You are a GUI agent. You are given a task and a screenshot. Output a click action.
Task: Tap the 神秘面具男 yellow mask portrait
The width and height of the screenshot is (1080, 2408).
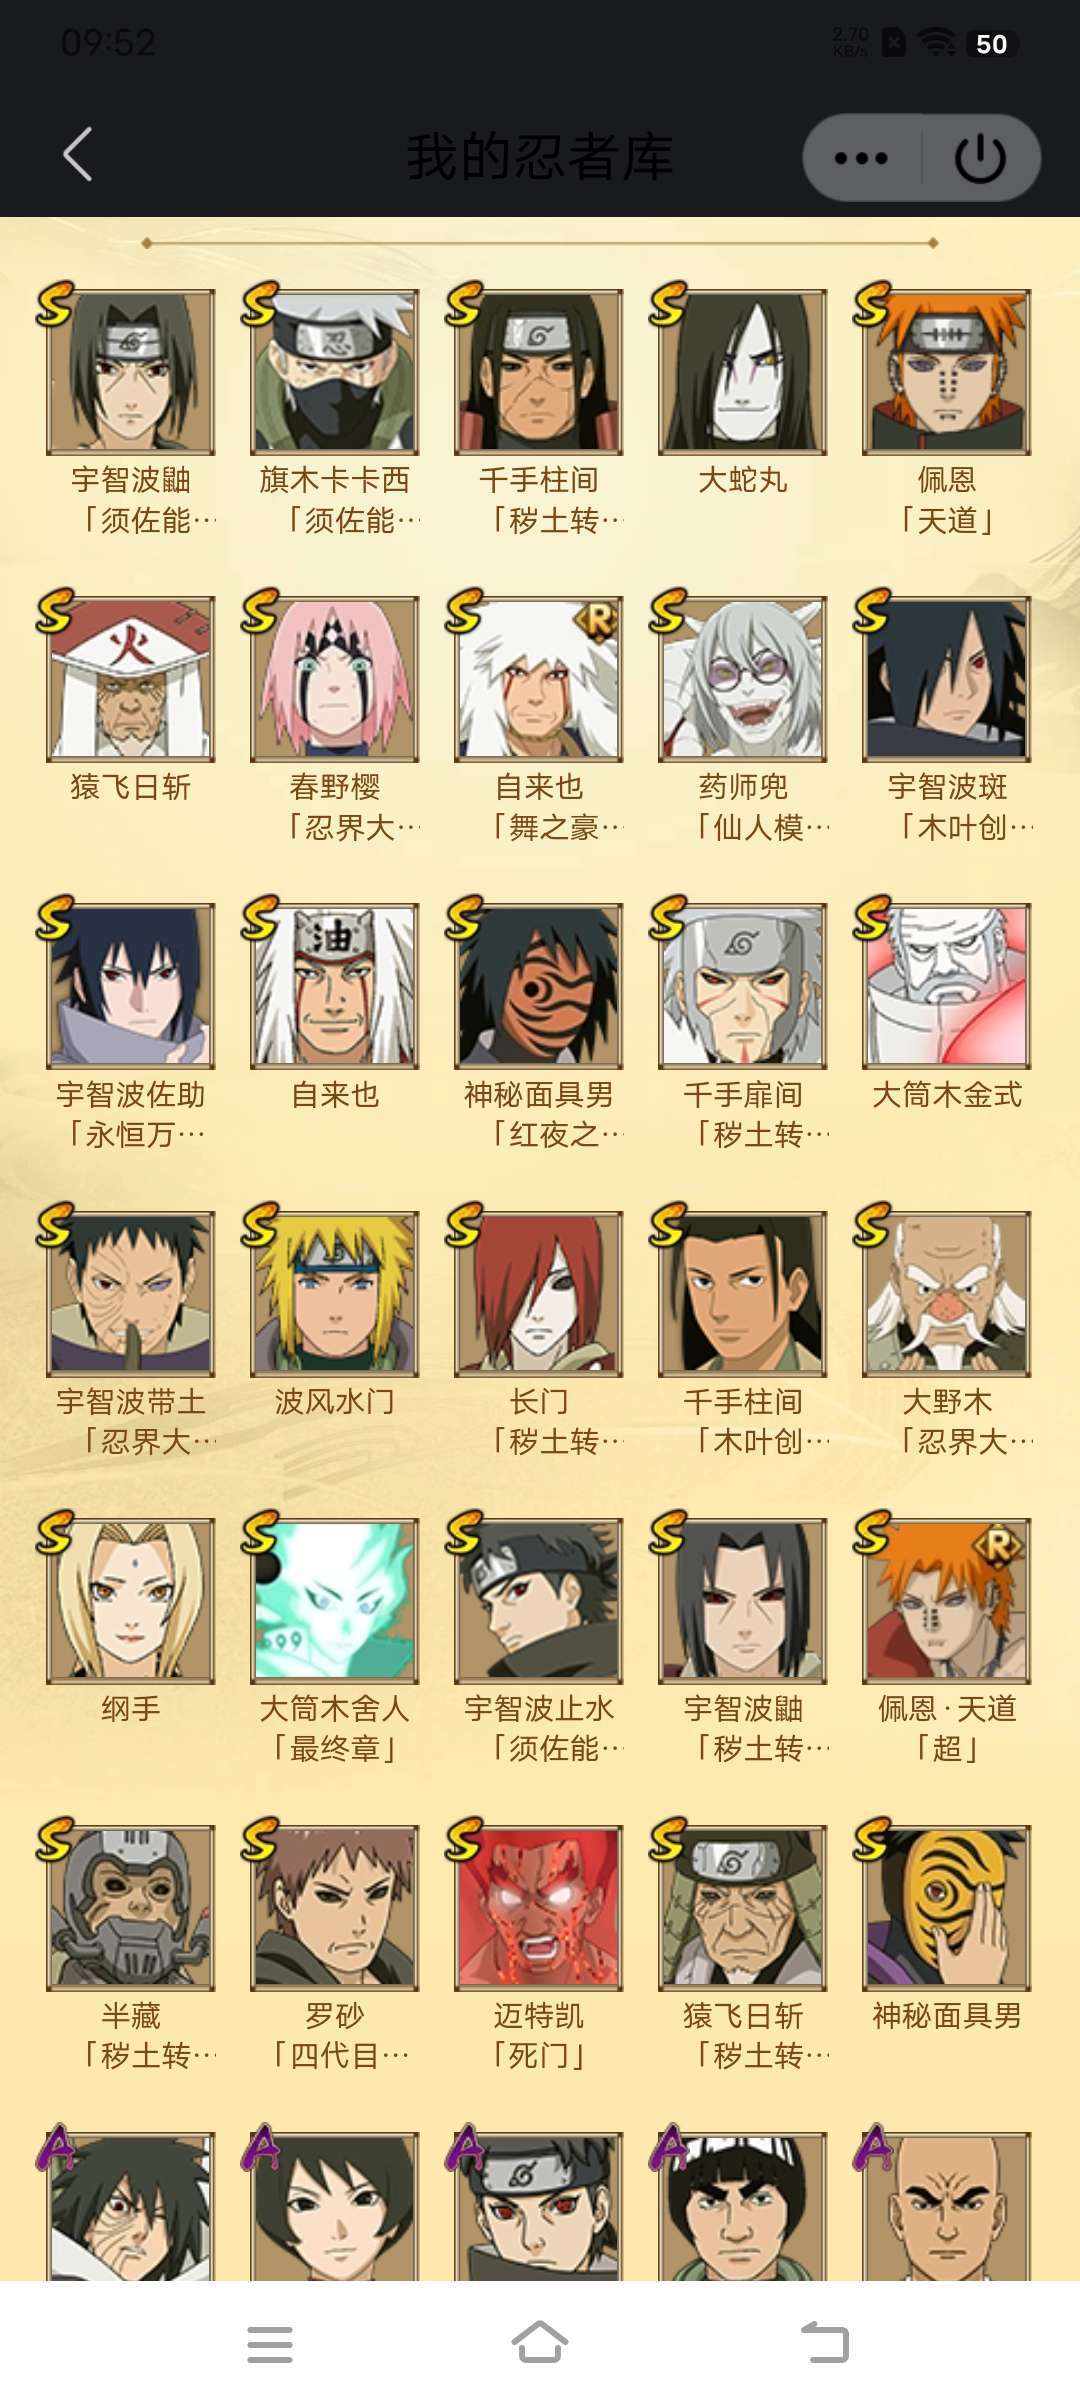[x=947, y=1907]
